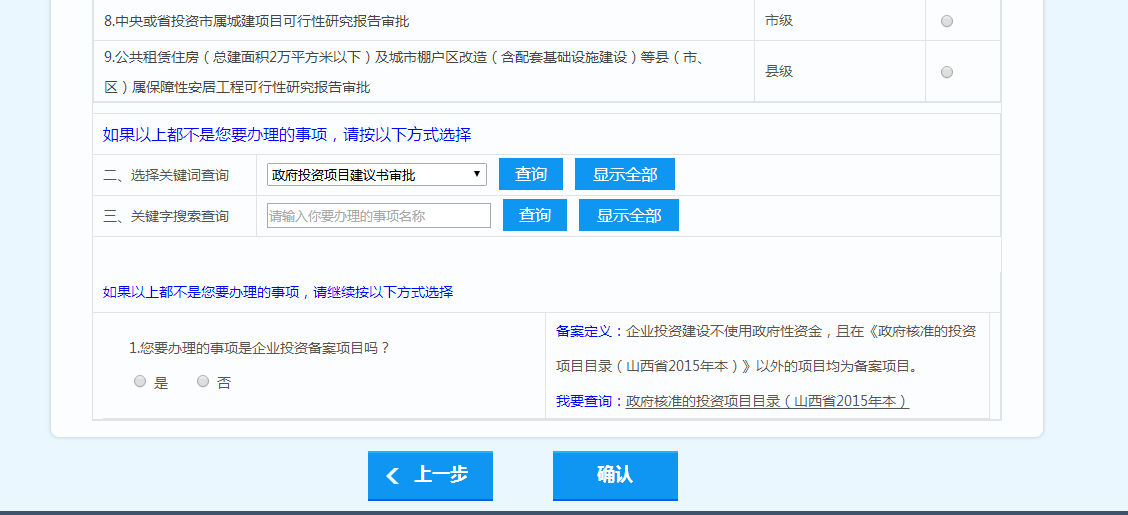Choose 是 radio for 企业投资备案项目 question

point(140,381)
